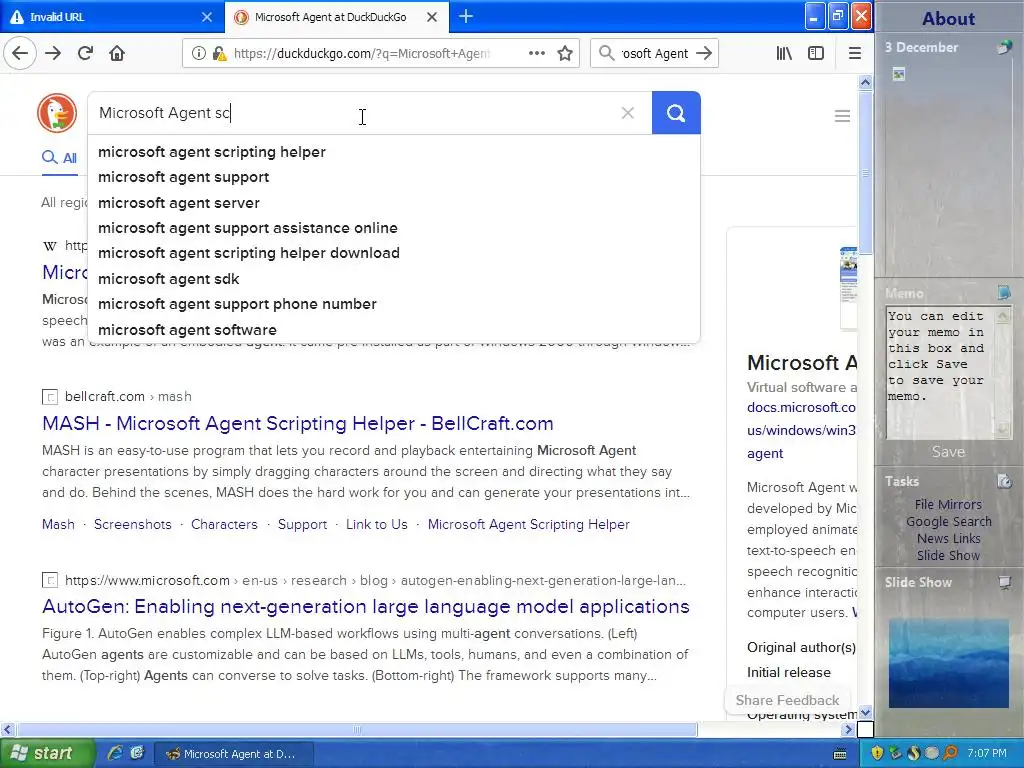Viewport: 1024px width, 768px height.
Task: Click the Slide Show preview image
Action: point(948,663)
